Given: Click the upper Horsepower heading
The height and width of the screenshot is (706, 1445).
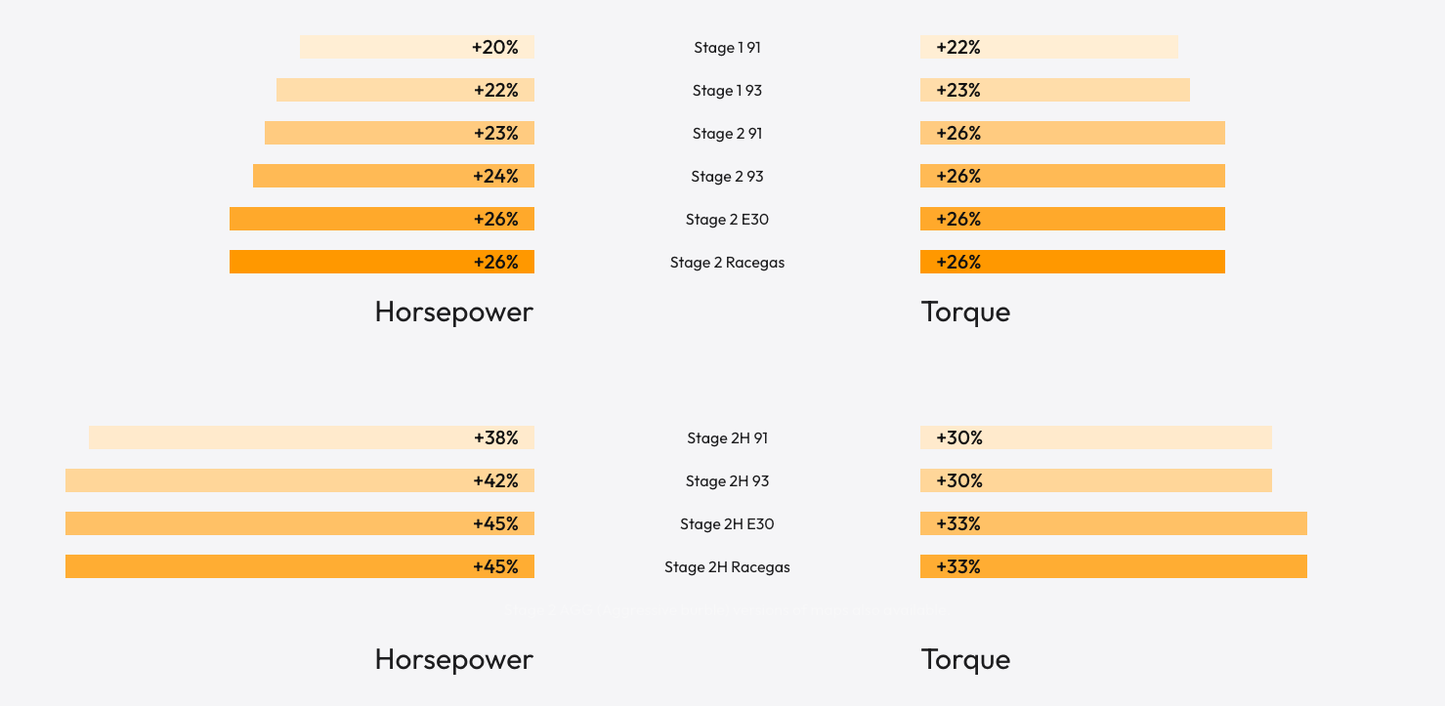Looking at the screenshot, I should click(x=454, y=312).
